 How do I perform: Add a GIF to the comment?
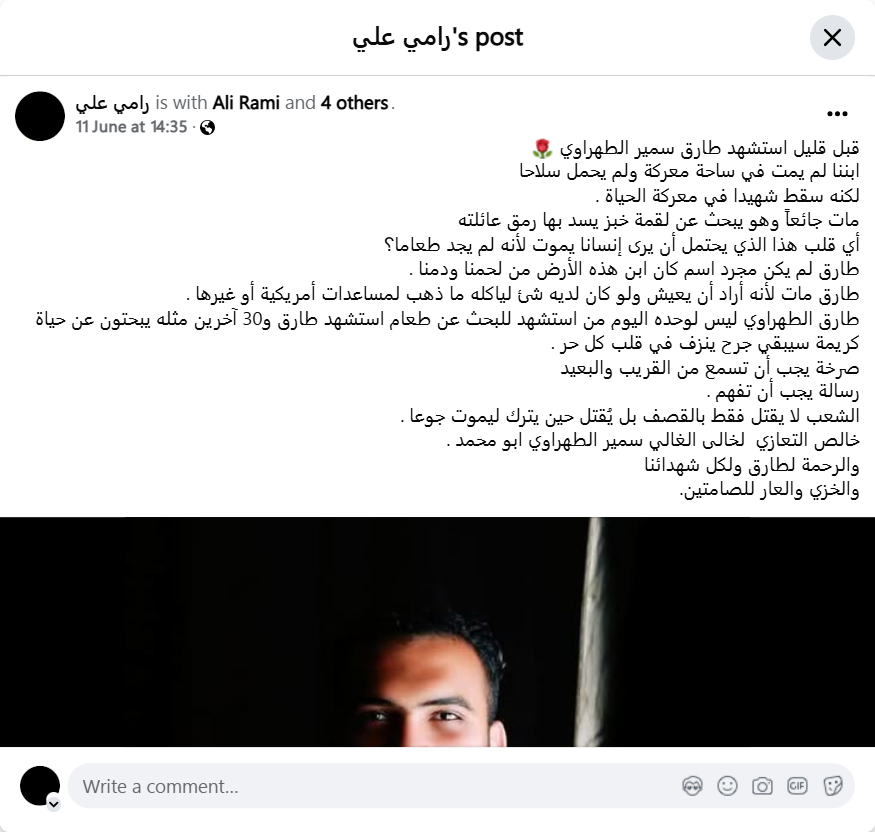797,786
